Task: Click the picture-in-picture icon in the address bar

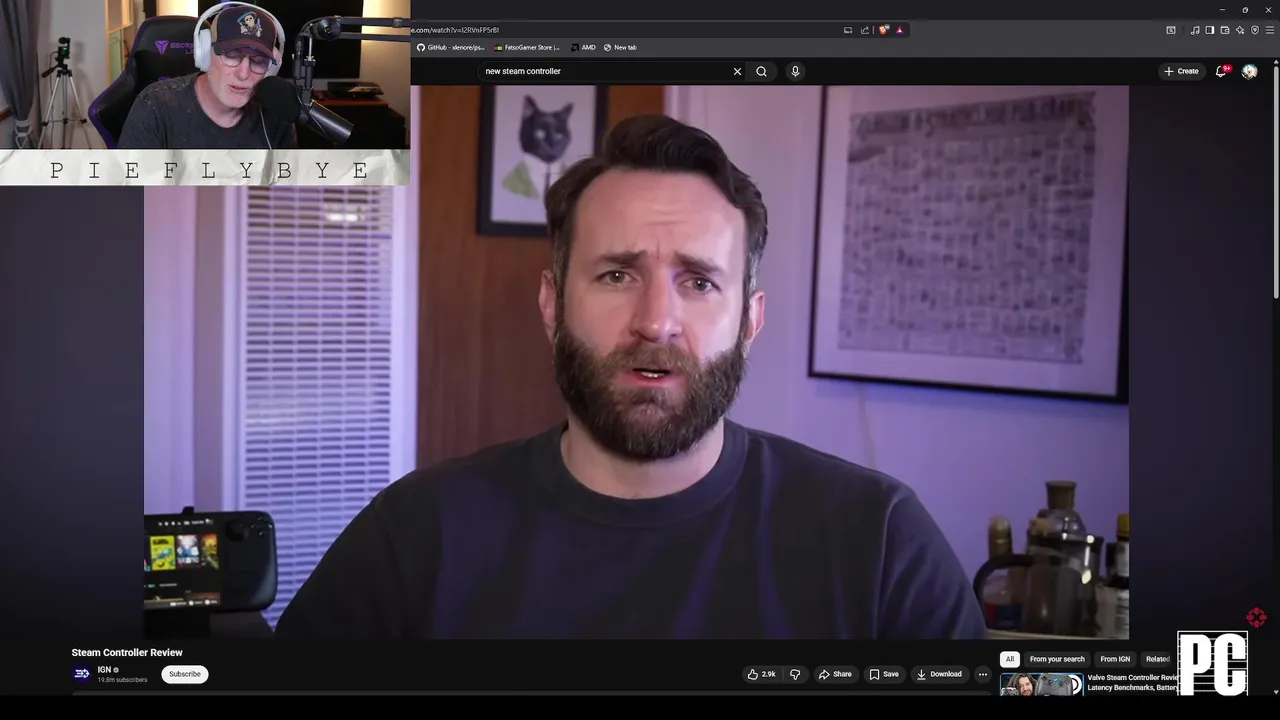Action: (x=848, y=30)
